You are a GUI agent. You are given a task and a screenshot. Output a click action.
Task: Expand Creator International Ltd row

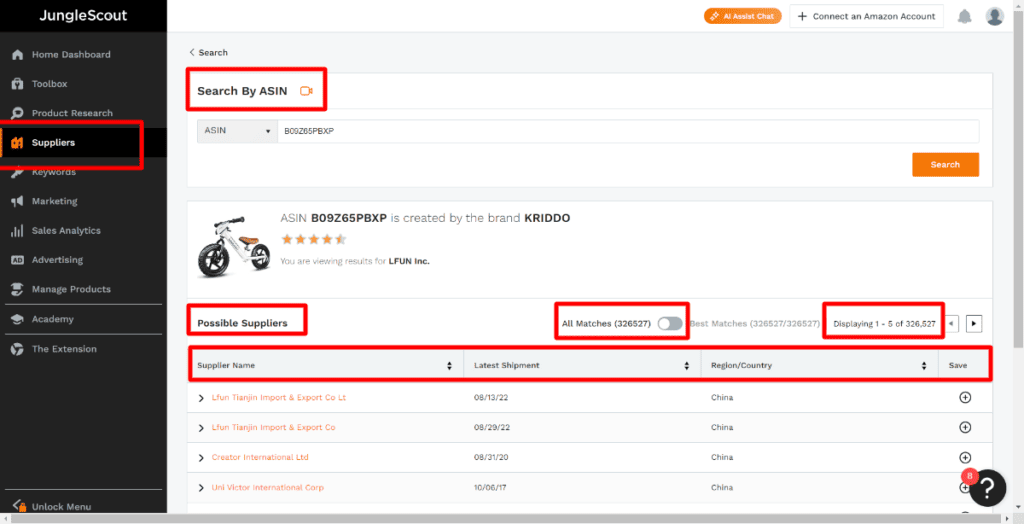(201, 458)
